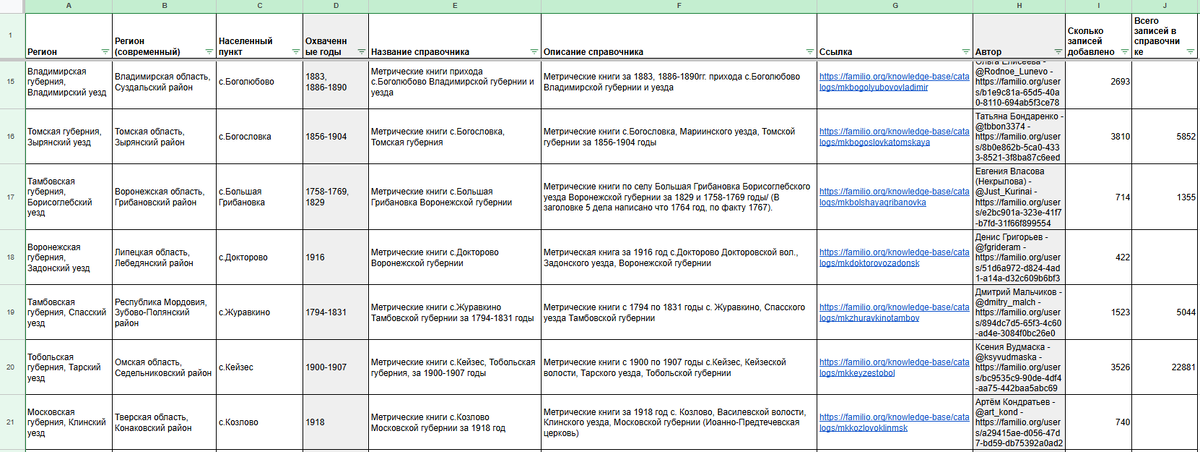Select the cell с.Козлово
Image resolution: width=1200 pixels, height=452 pixels.
pyautogui.click(x=258, y=422)
